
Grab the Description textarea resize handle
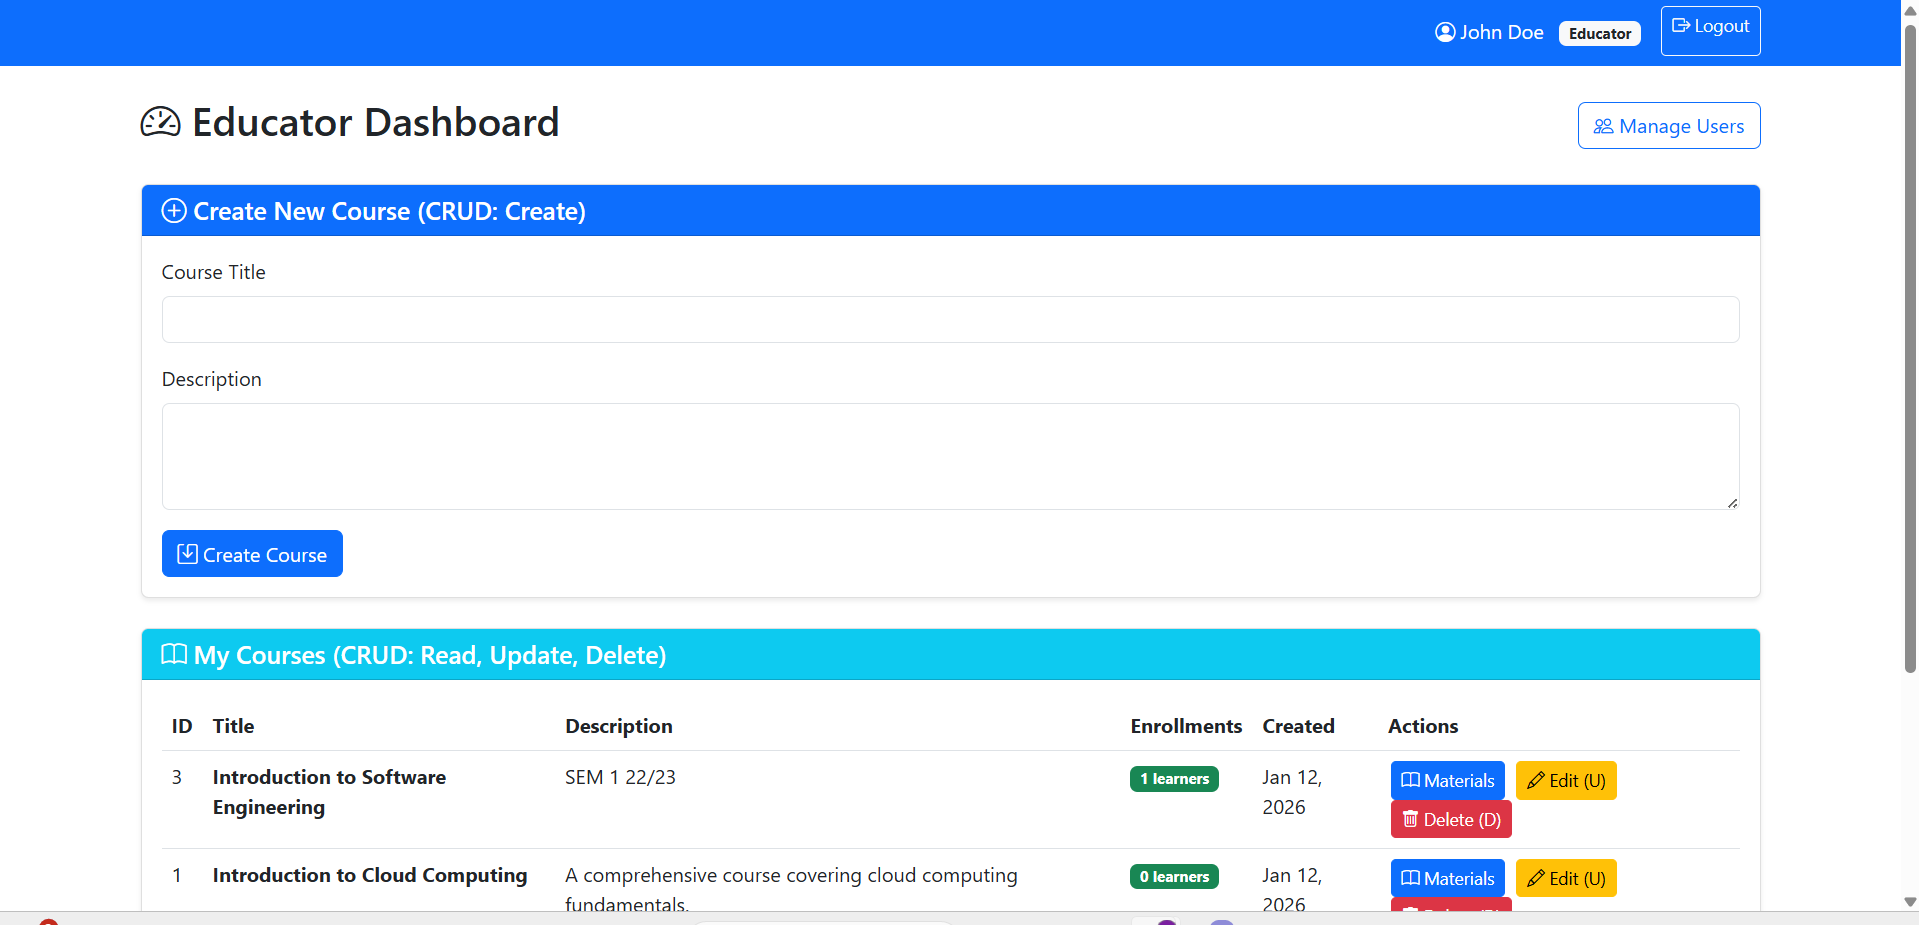point(1732,503)
